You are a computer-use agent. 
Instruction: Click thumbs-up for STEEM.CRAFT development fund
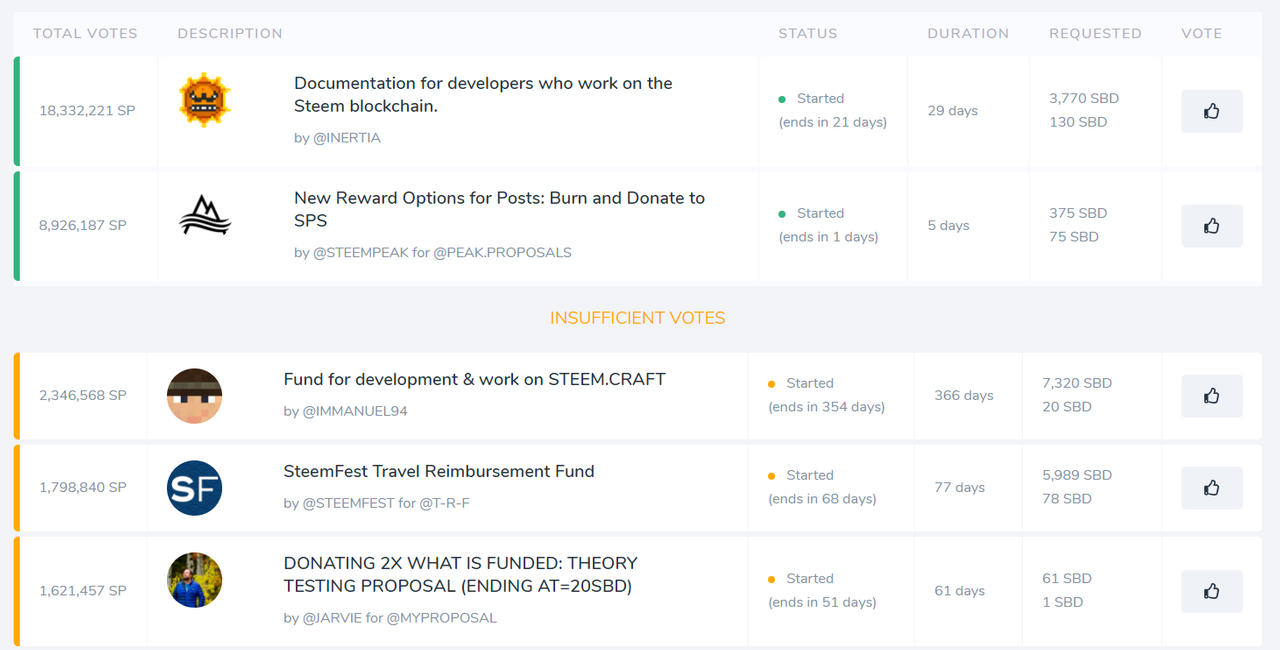(x=1211, y=396)
